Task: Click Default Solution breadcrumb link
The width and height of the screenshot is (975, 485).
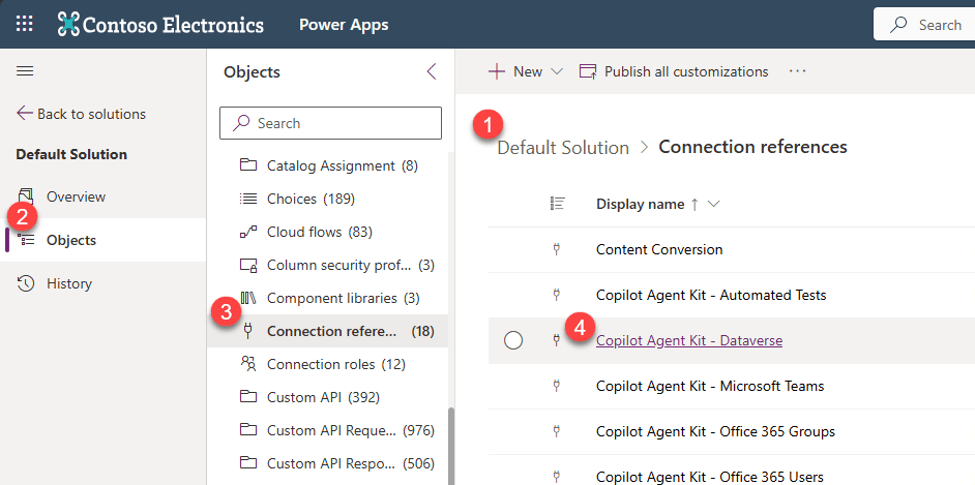Action: coord(563,147)
